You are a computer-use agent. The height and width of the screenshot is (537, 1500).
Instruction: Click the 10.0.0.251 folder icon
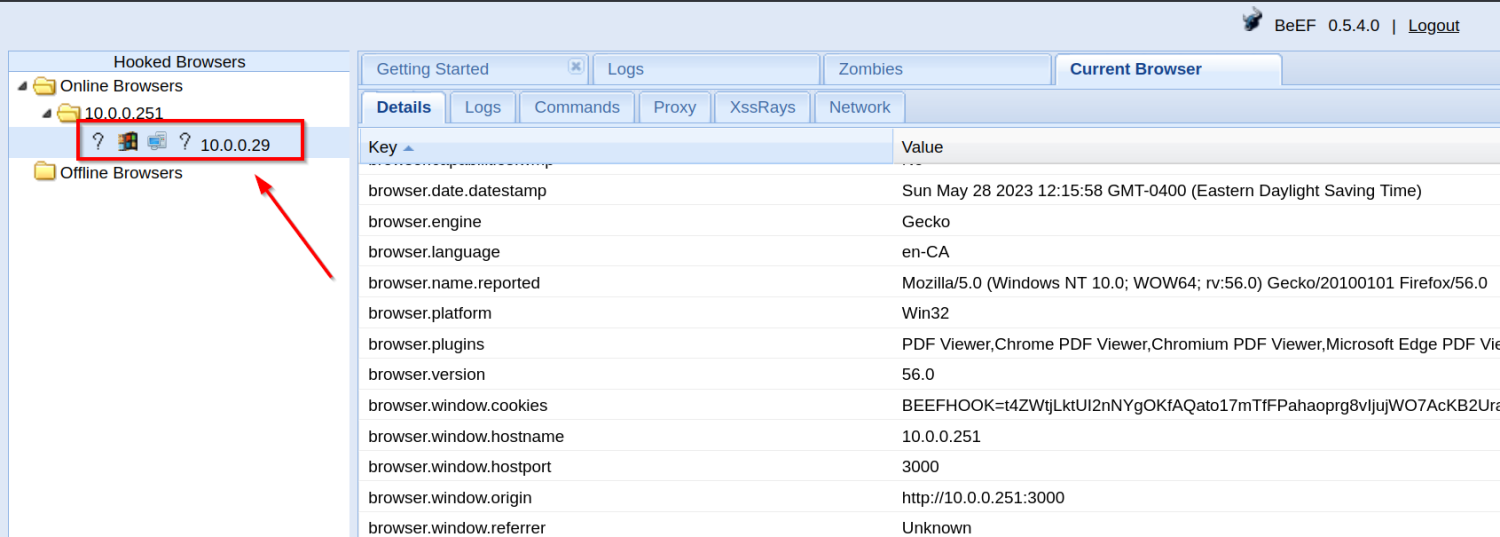(x=68, y=113)
